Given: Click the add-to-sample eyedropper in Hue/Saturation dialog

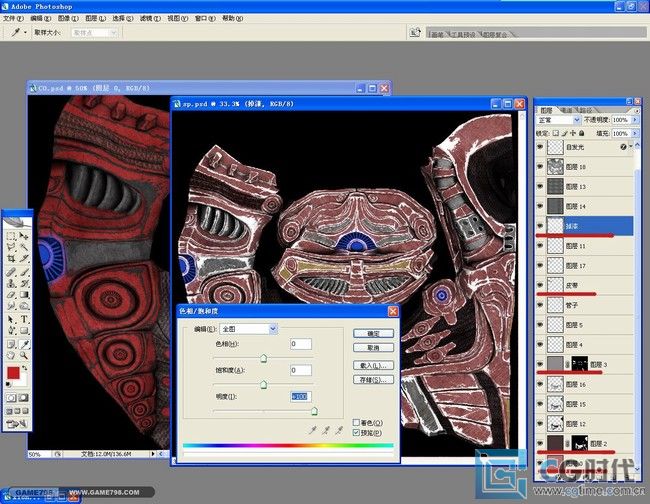Looking at the screenshot, I should coord(326,430).
